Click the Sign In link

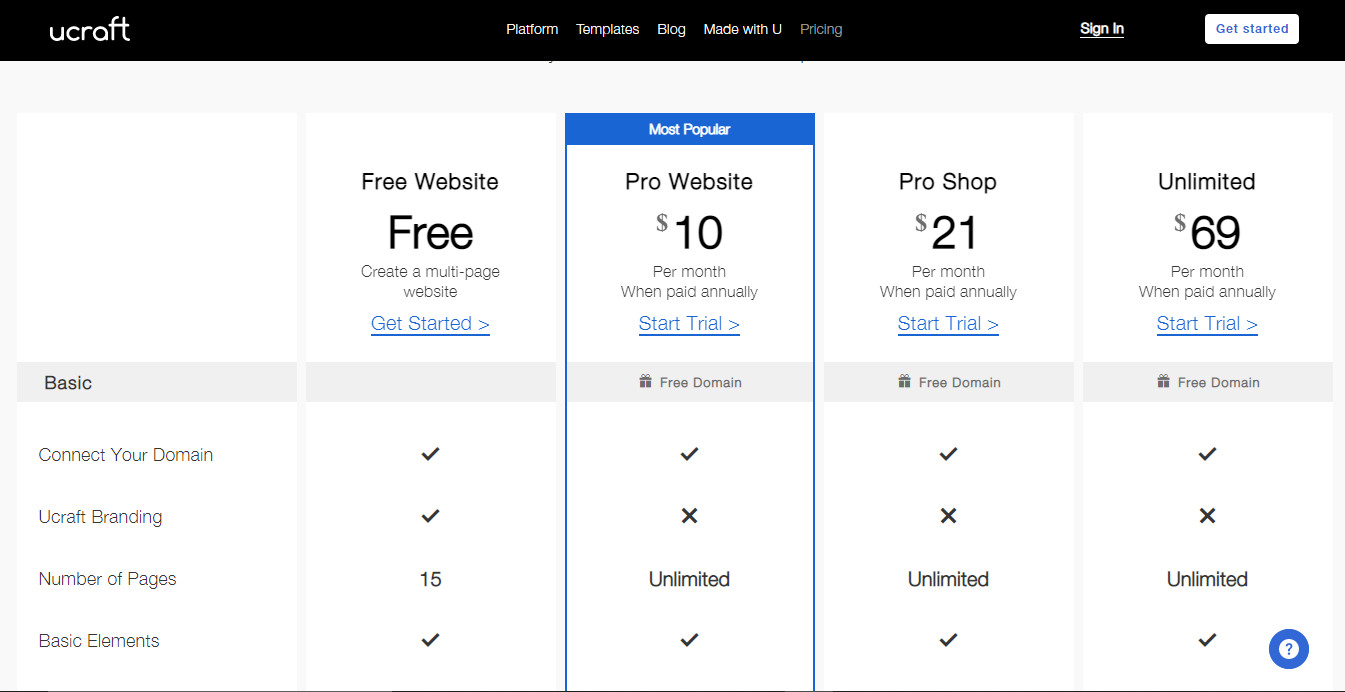pos(1102,29)
